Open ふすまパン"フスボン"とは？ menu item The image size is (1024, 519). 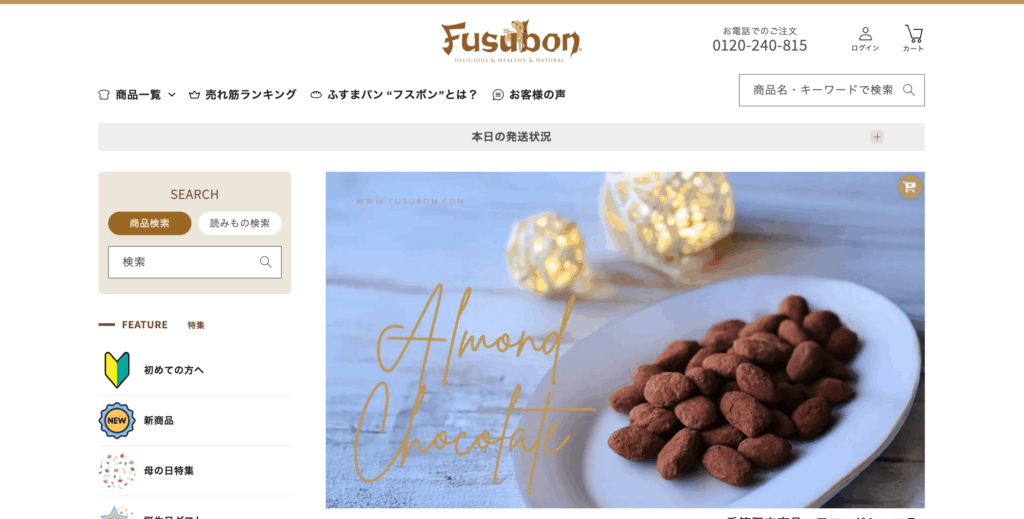(x=394, y=95)
